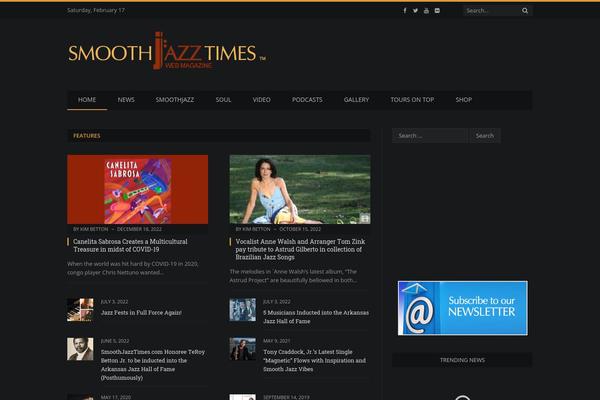Open 5 Musicians Inducted Arkansas Hall article
Viewport: 600px width, 400px height.
(316, 317)
